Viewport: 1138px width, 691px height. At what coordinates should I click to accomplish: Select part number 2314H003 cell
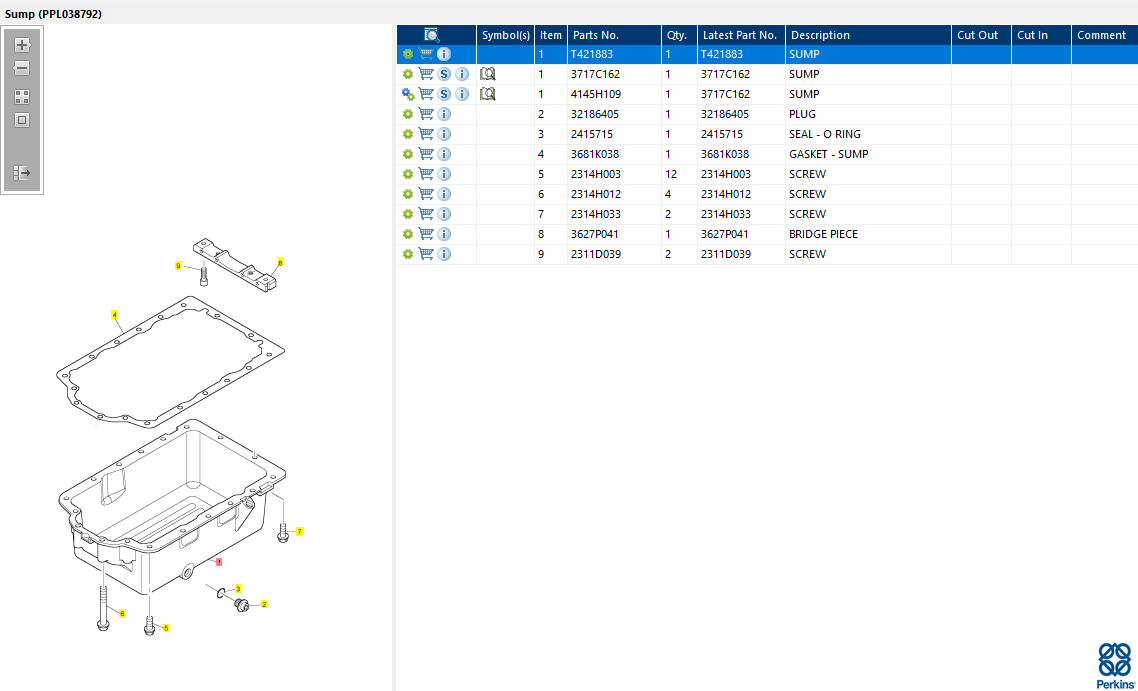pyautogui.click(x=596, y=174)
